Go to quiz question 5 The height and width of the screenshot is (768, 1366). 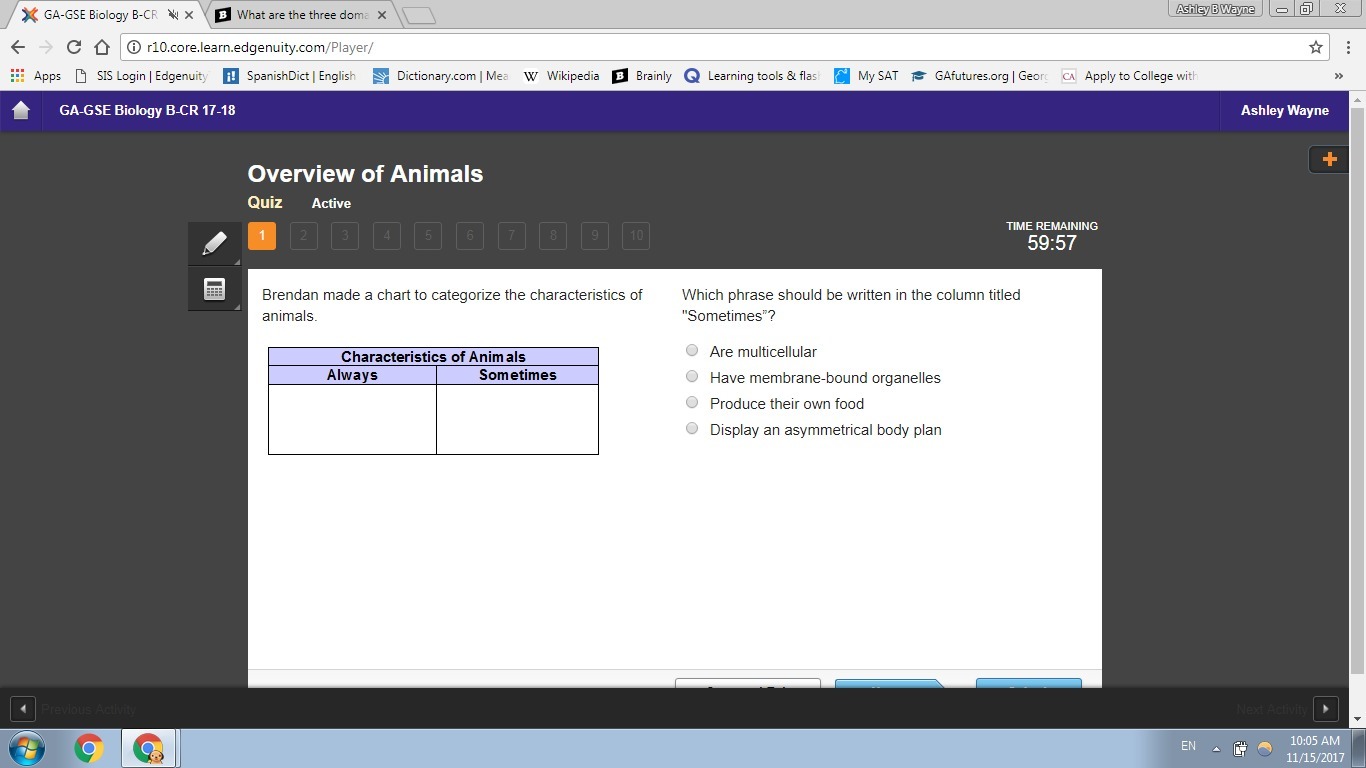[x=428, y=236]
